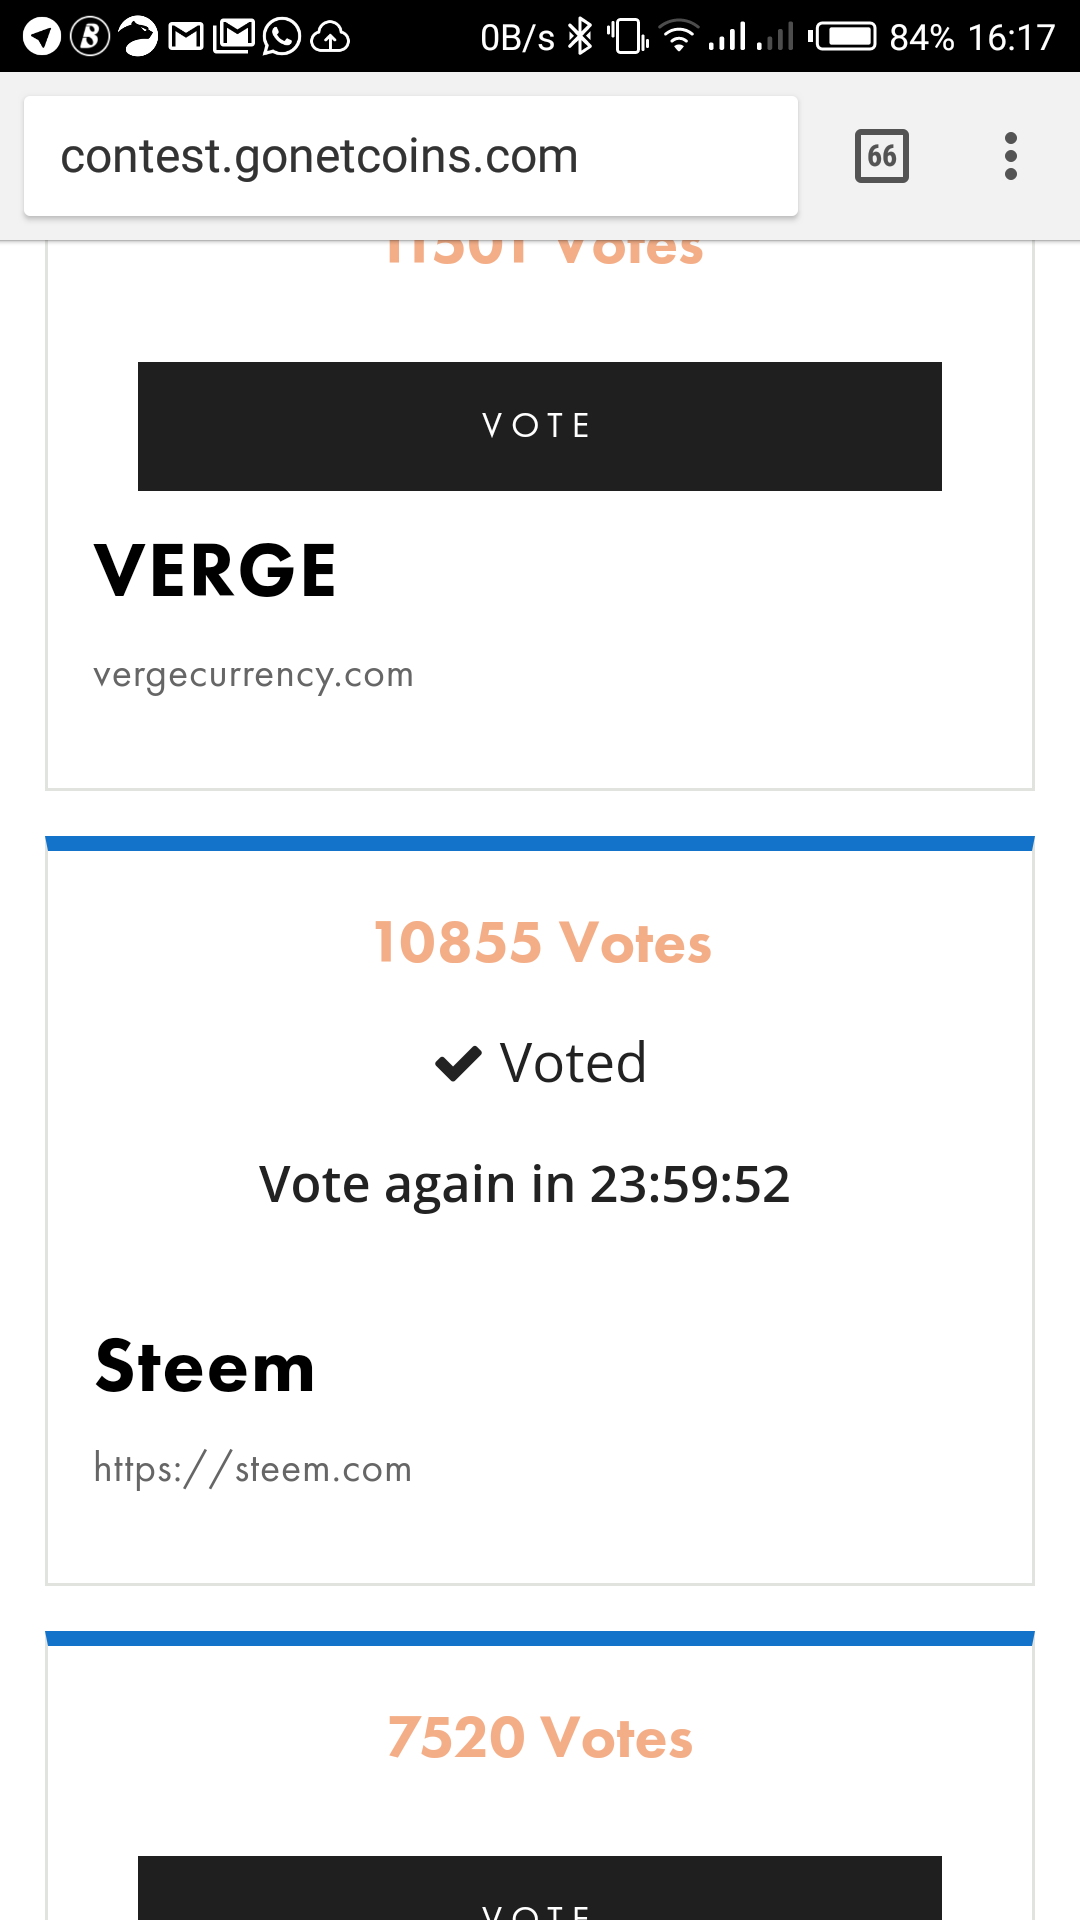The width and height of the screenshot is (1080, 1920).
Task: Click the VERGE heading text
Action: [215, 571]
